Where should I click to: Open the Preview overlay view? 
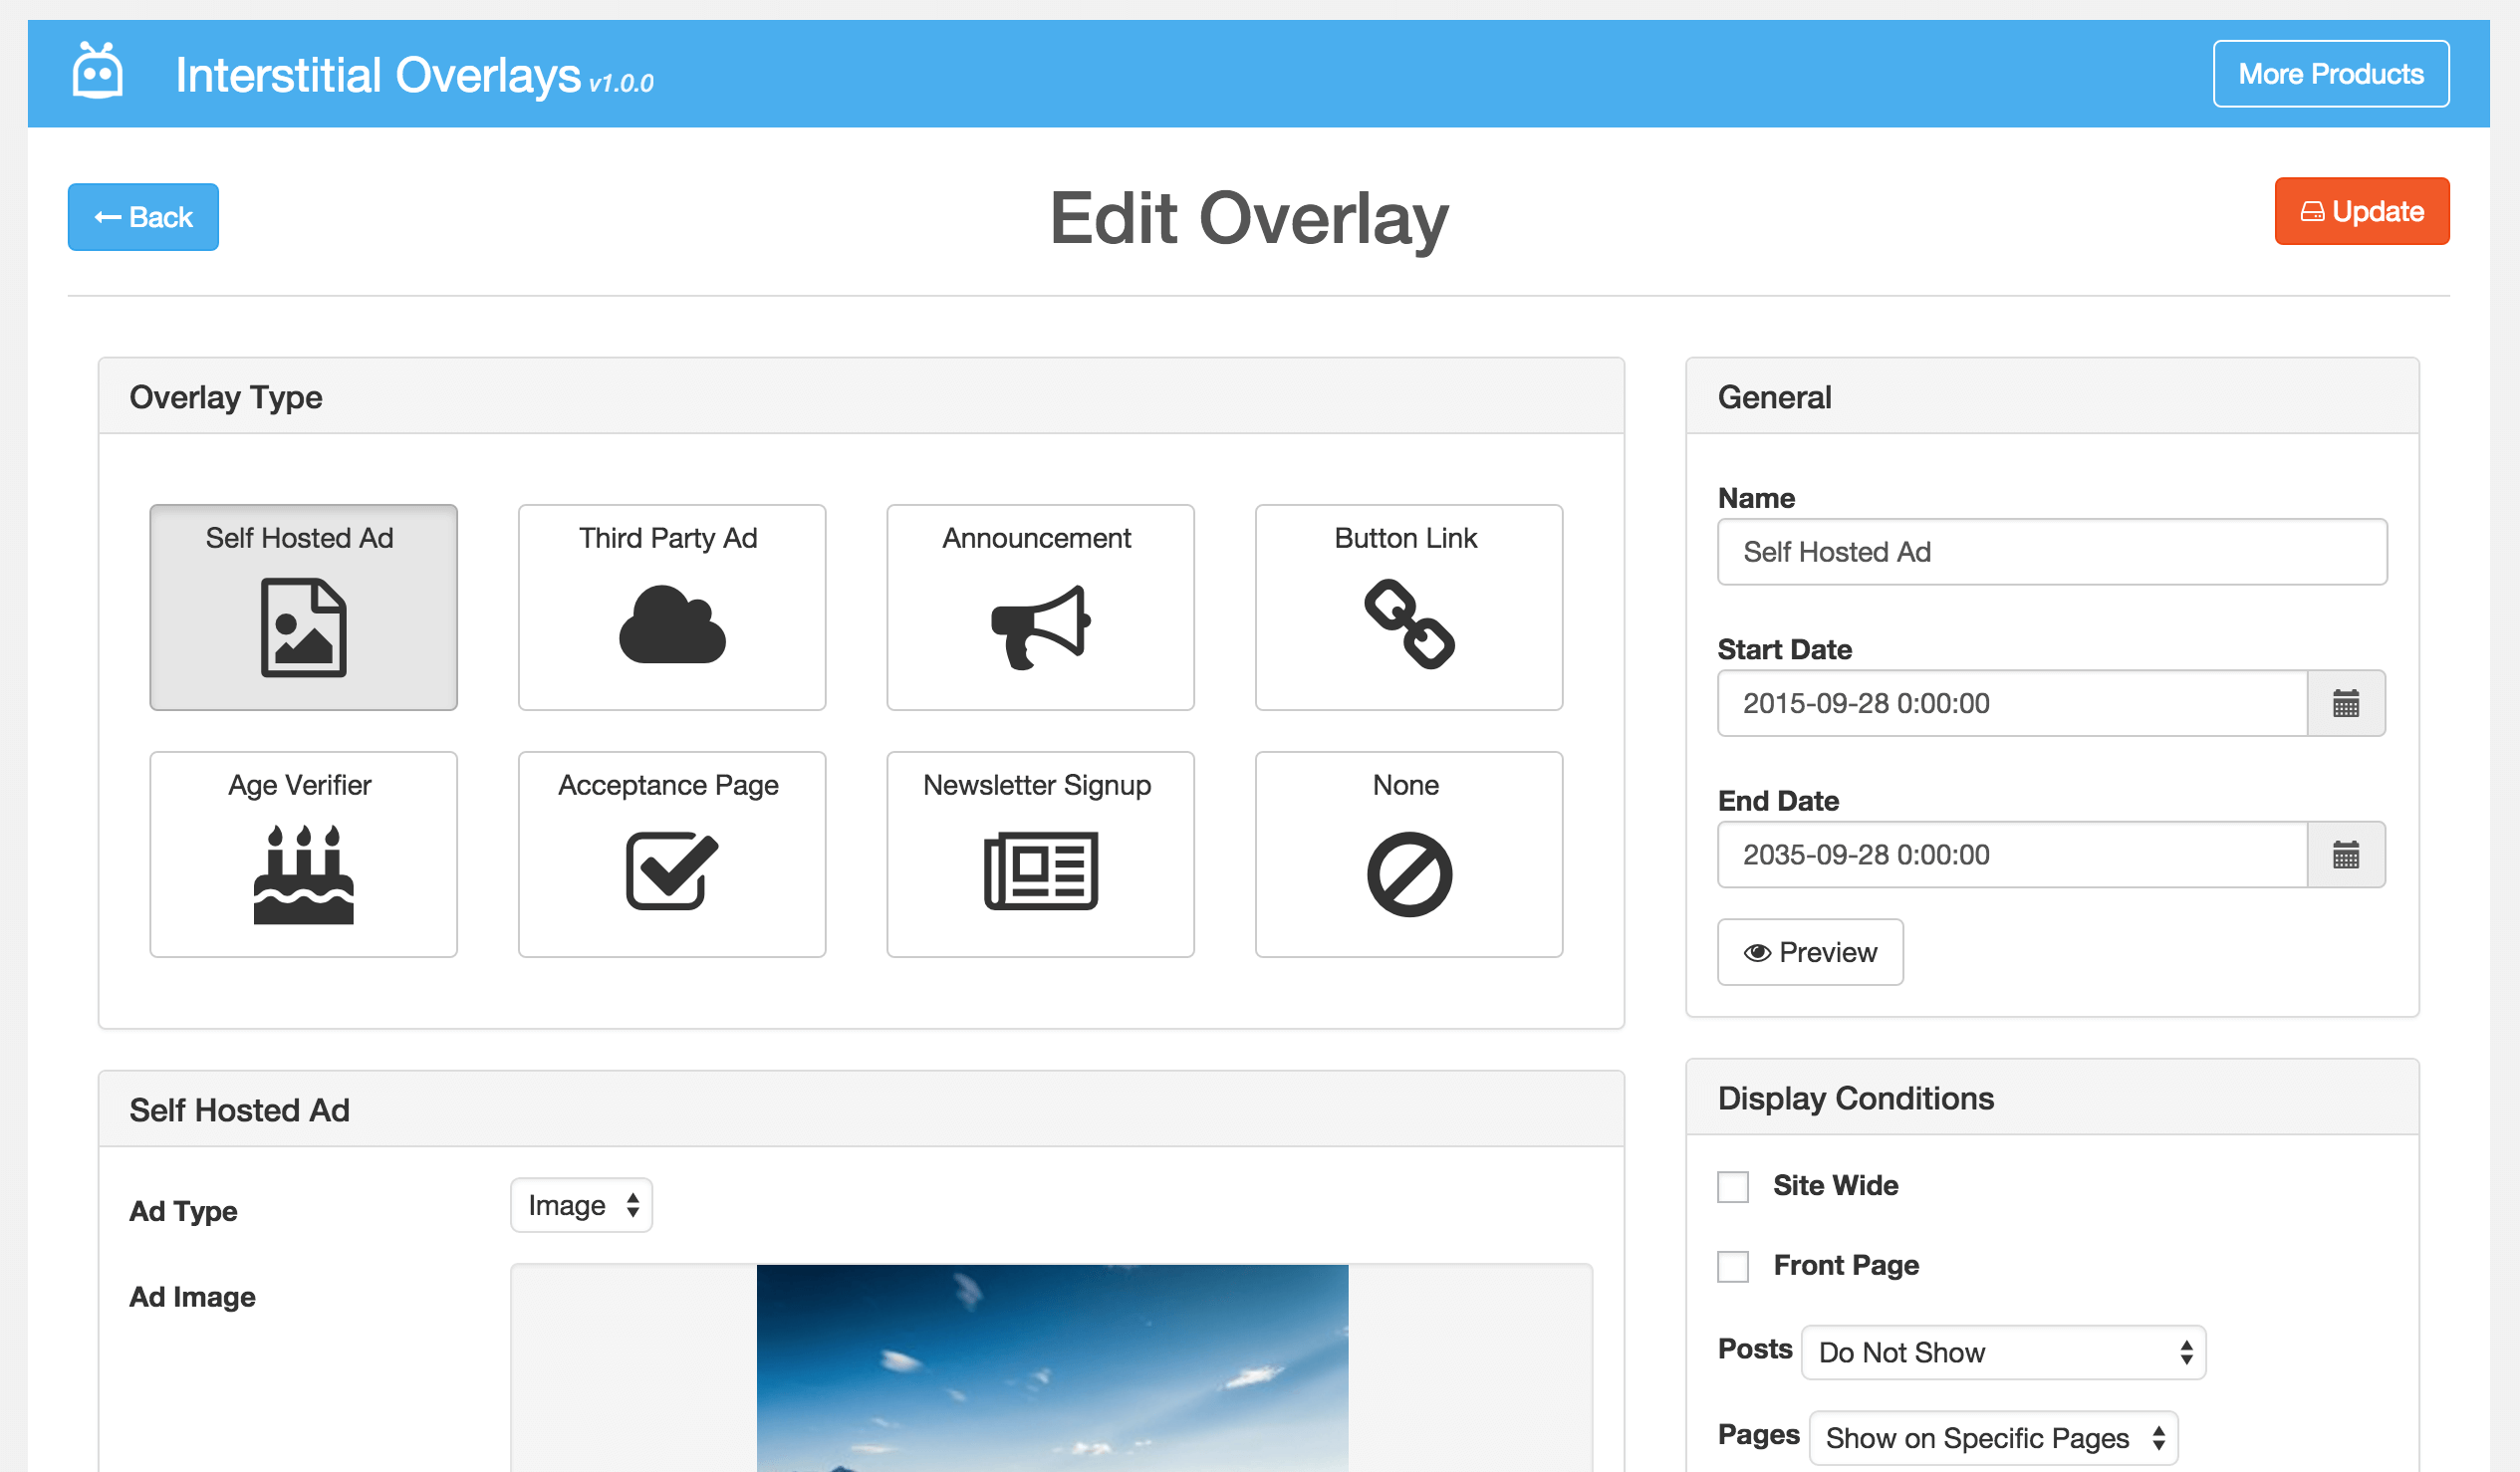1810,952
